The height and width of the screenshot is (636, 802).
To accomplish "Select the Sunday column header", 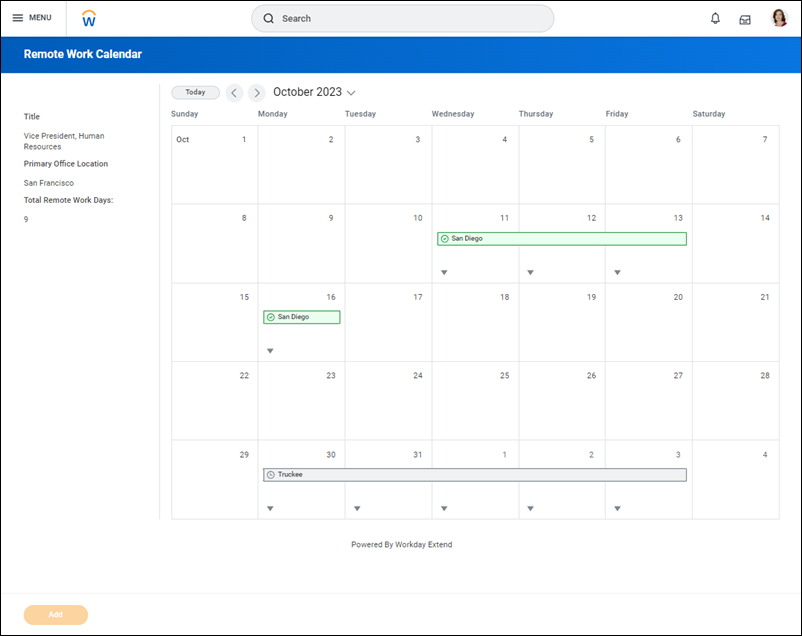I will point(185,114).
